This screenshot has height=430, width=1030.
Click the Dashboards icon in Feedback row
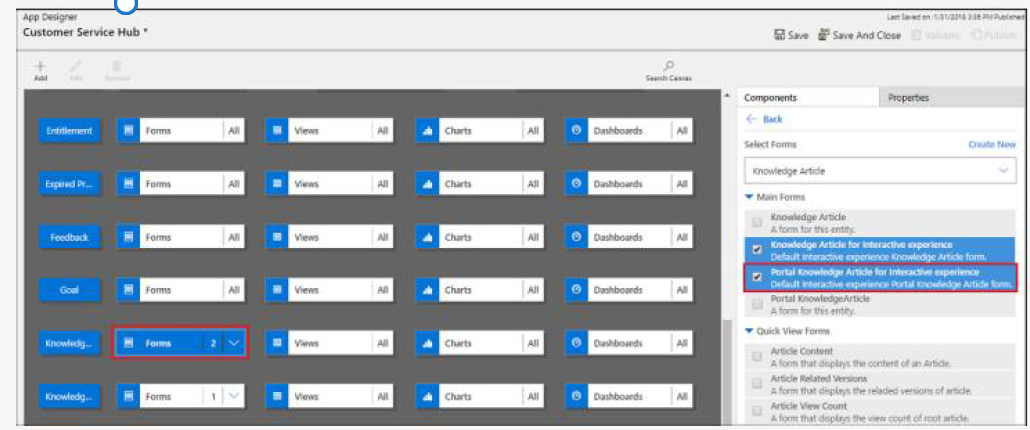[576, 237]
